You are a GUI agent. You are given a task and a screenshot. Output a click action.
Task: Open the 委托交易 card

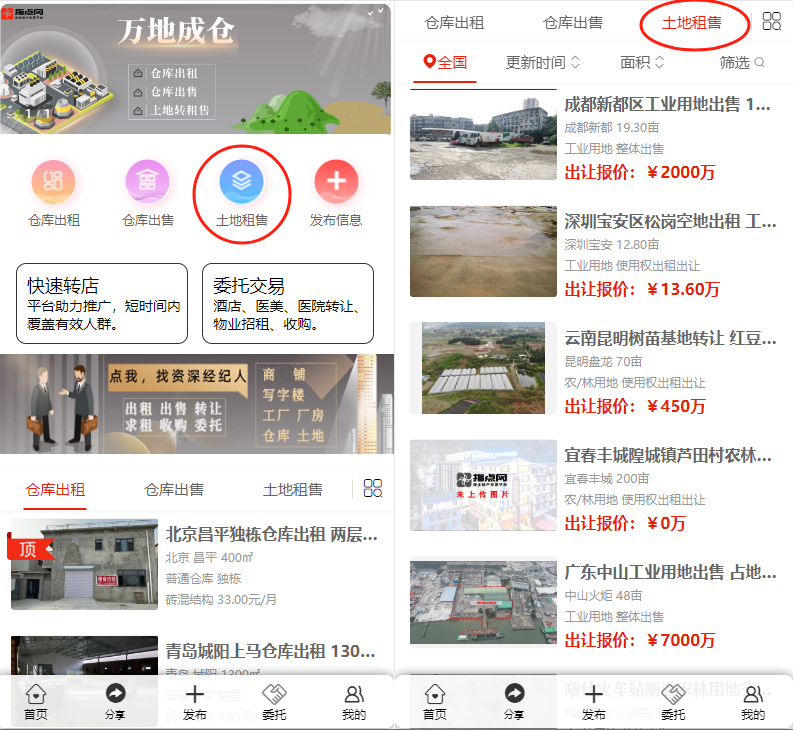pyautogui.click(x=288, y=303)
